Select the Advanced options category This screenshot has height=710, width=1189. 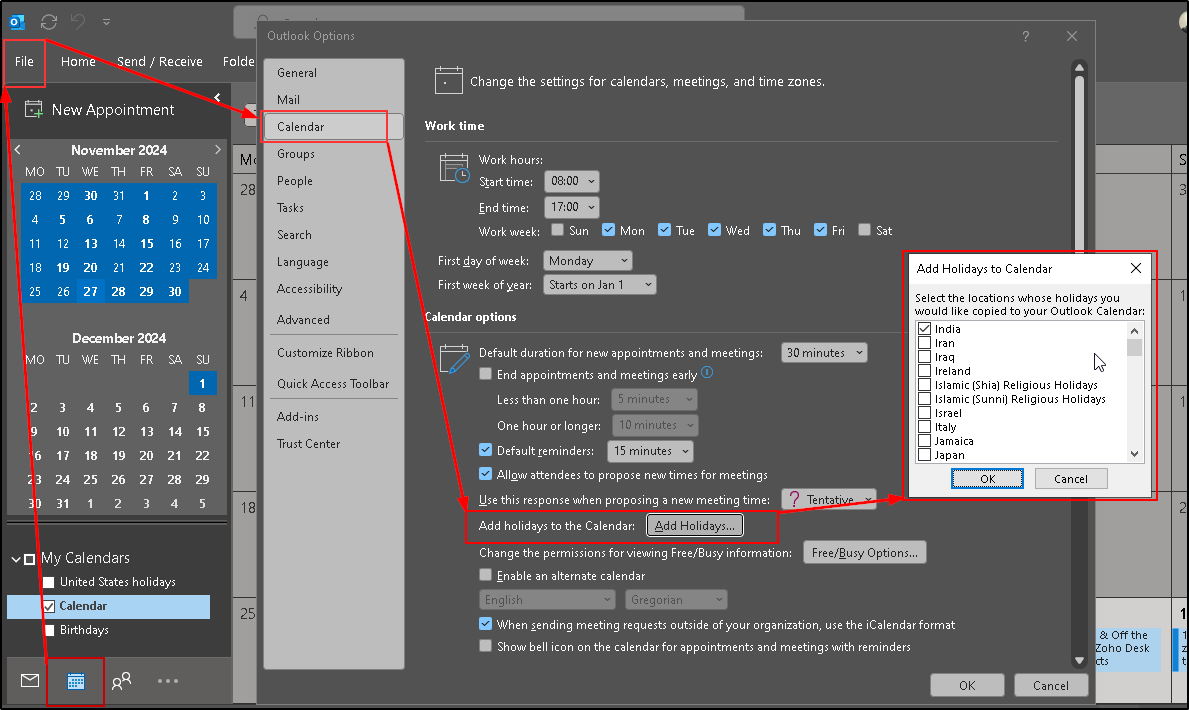[x=303, y=320]
